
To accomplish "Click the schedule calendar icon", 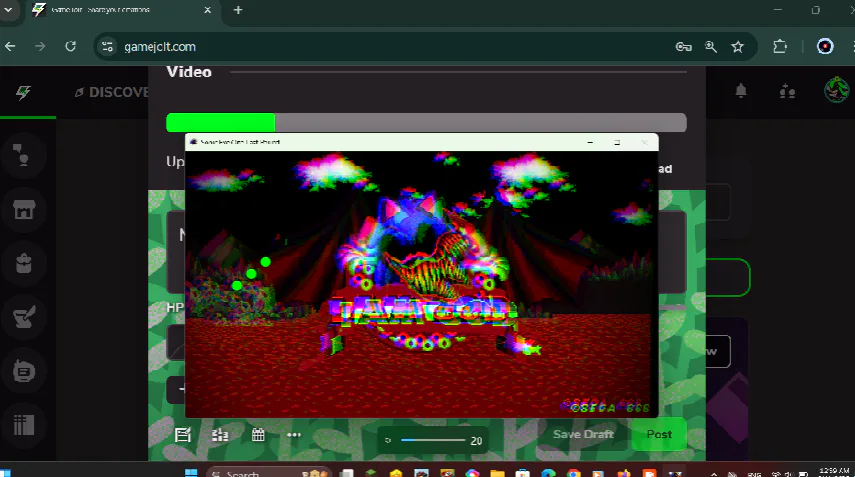I will click(x=258, y=435).
